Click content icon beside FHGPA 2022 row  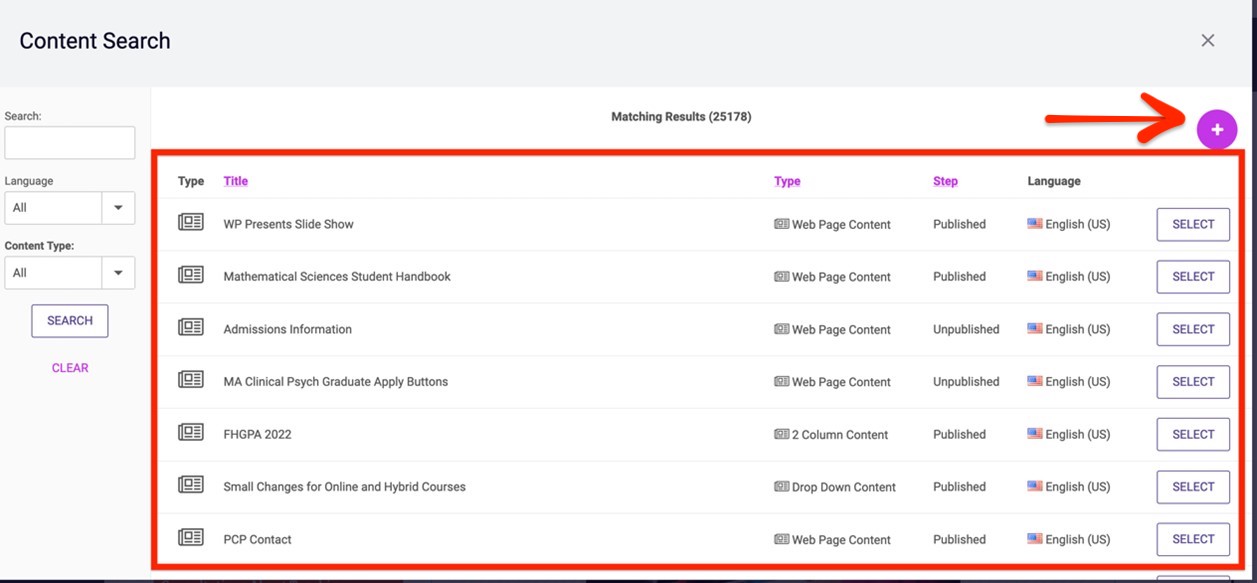[x=191, y=433]
